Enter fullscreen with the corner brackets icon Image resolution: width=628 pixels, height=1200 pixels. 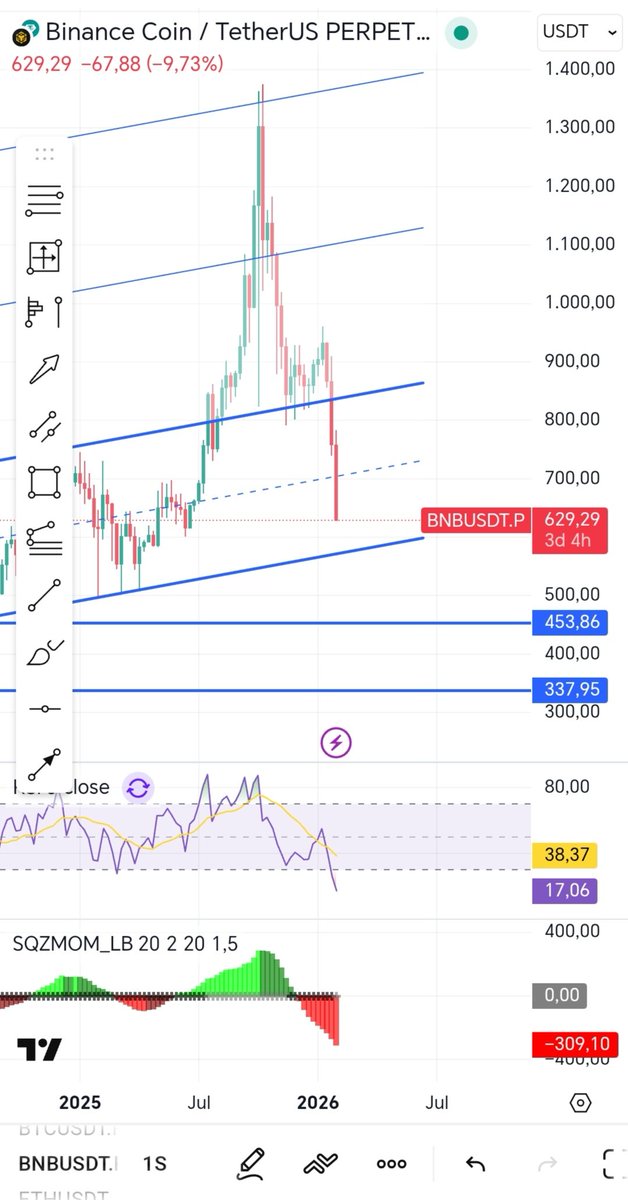[x=614, y=1164]
